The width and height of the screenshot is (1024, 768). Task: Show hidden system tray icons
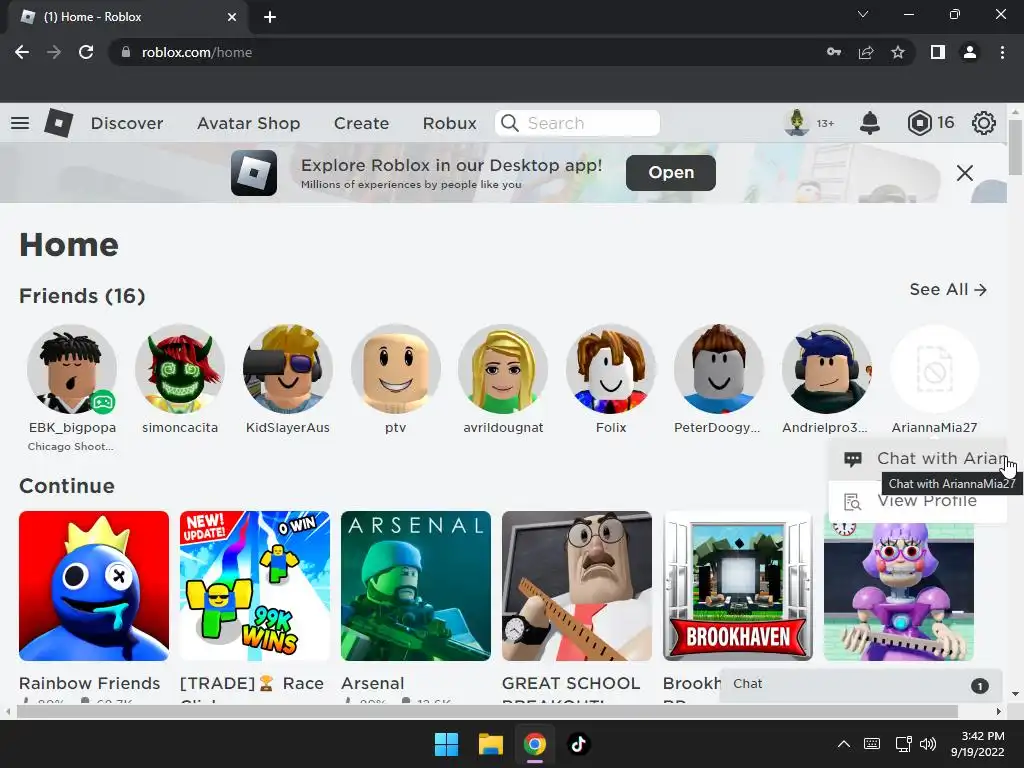[844, 744]
